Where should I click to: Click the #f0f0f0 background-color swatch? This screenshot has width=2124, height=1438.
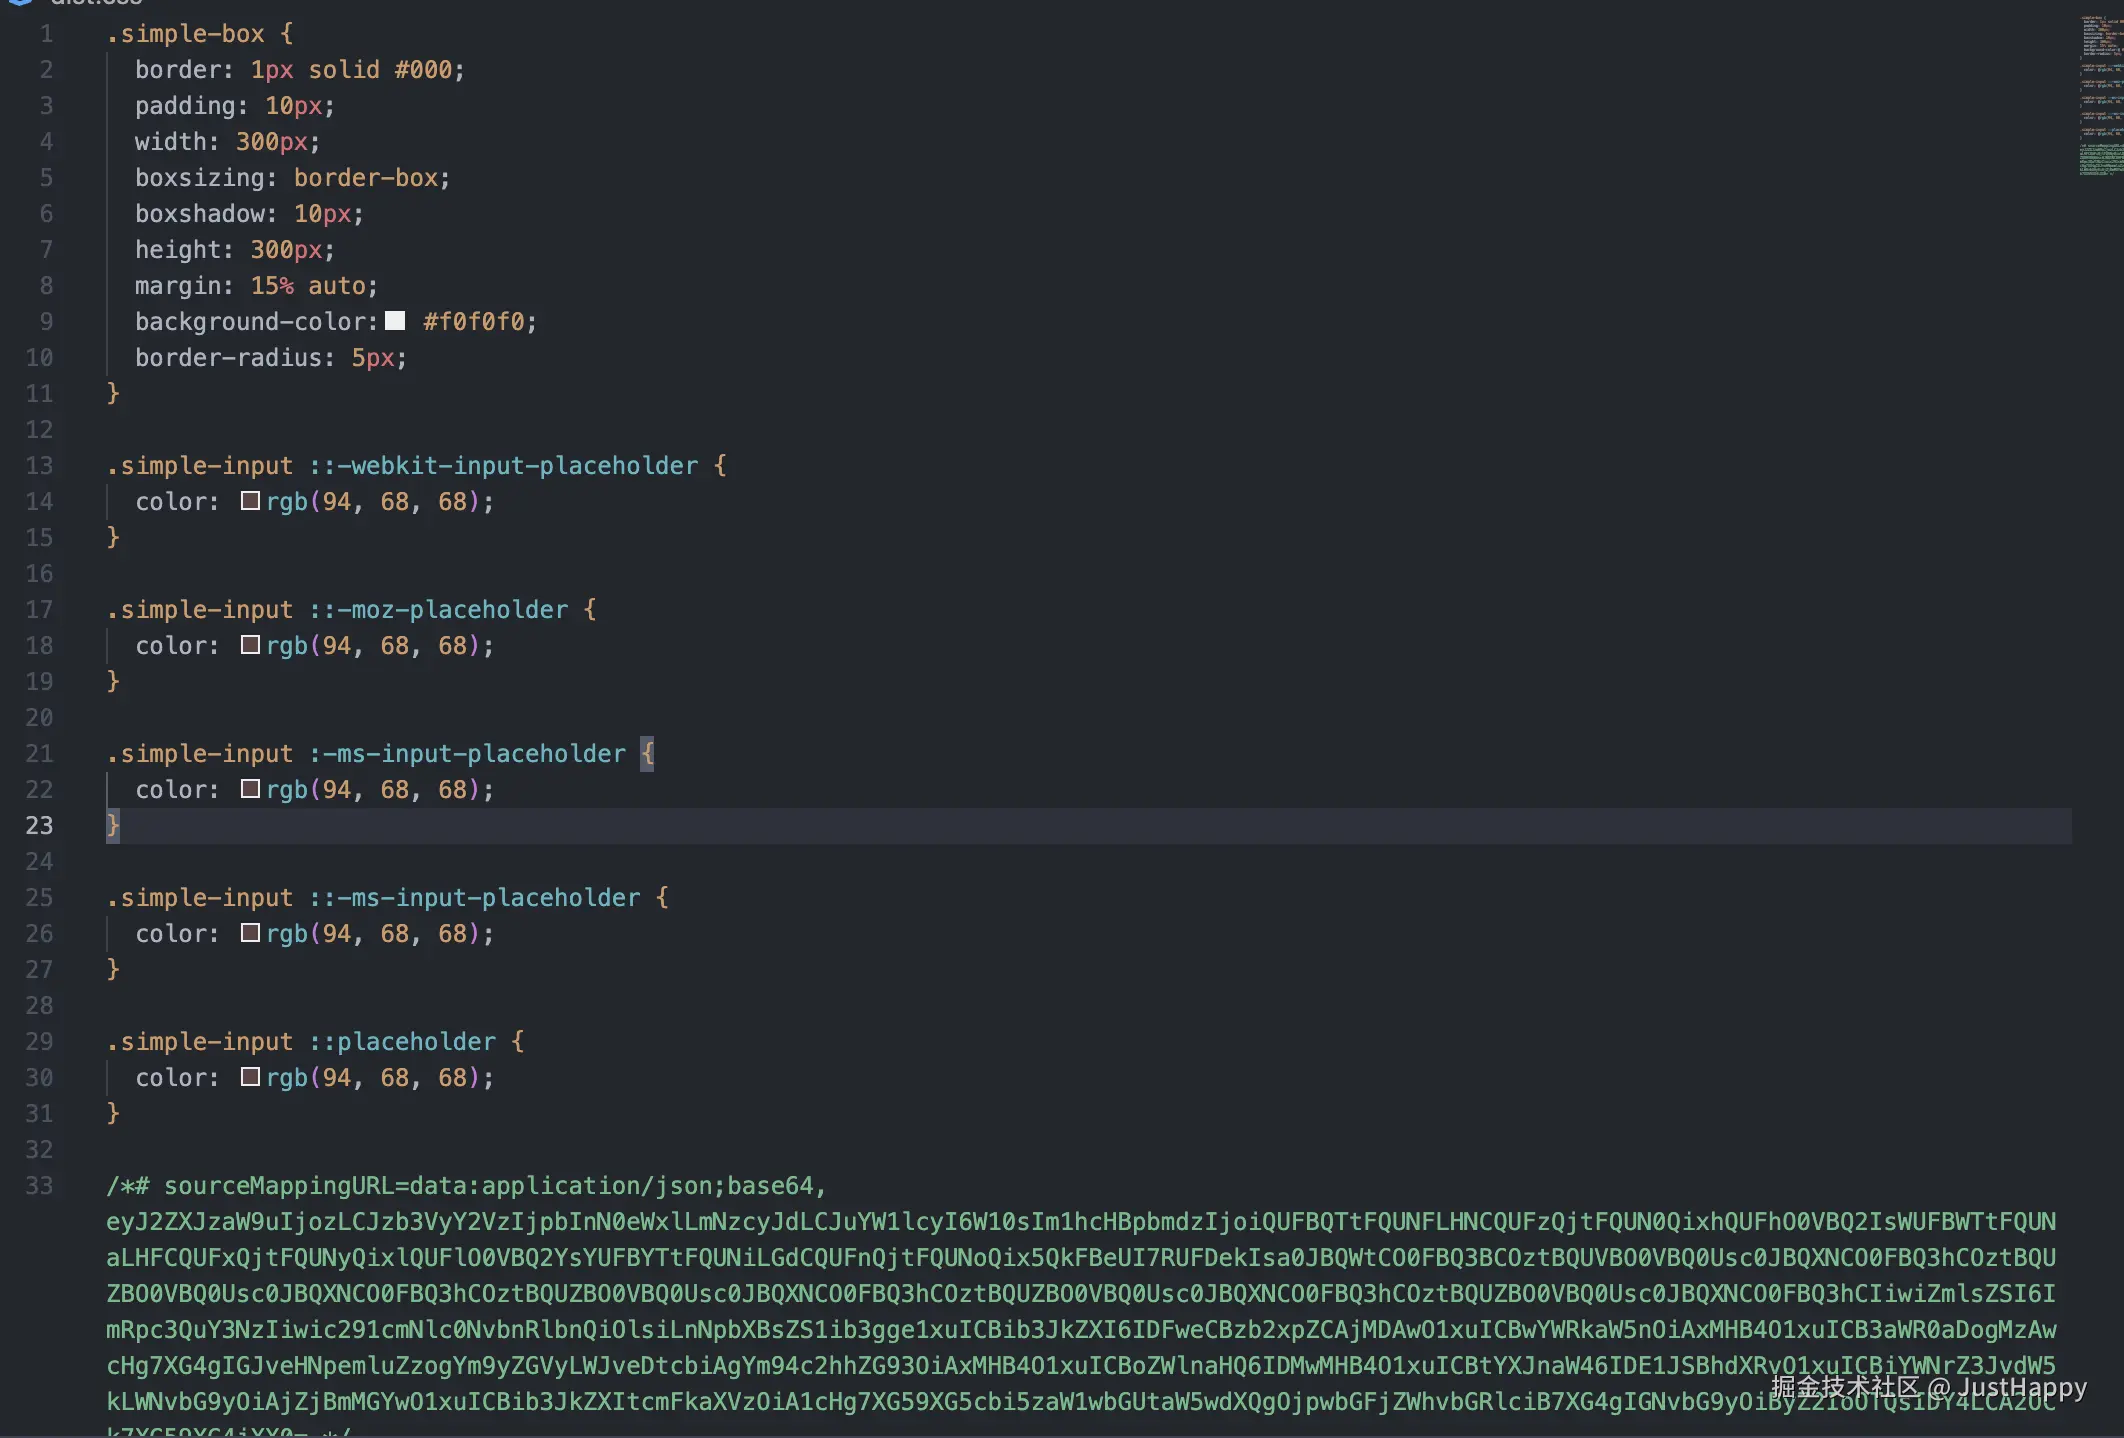coord(395,321)
